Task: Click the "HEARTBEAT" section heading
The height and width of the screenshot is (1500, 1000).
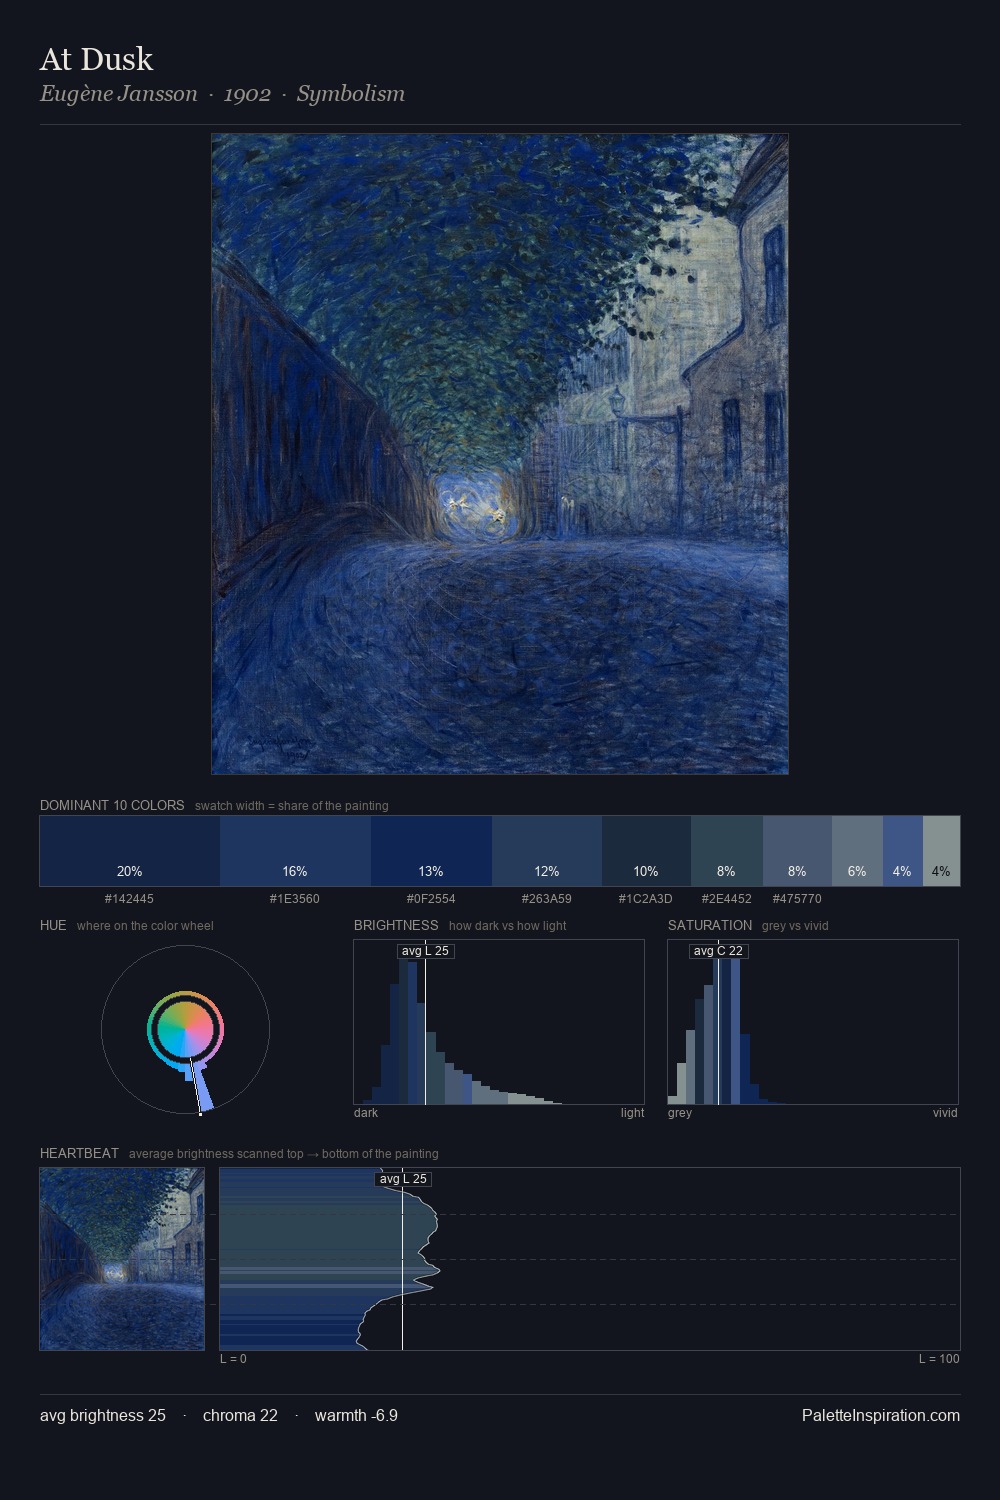Action: click(x=79, y=1154)
